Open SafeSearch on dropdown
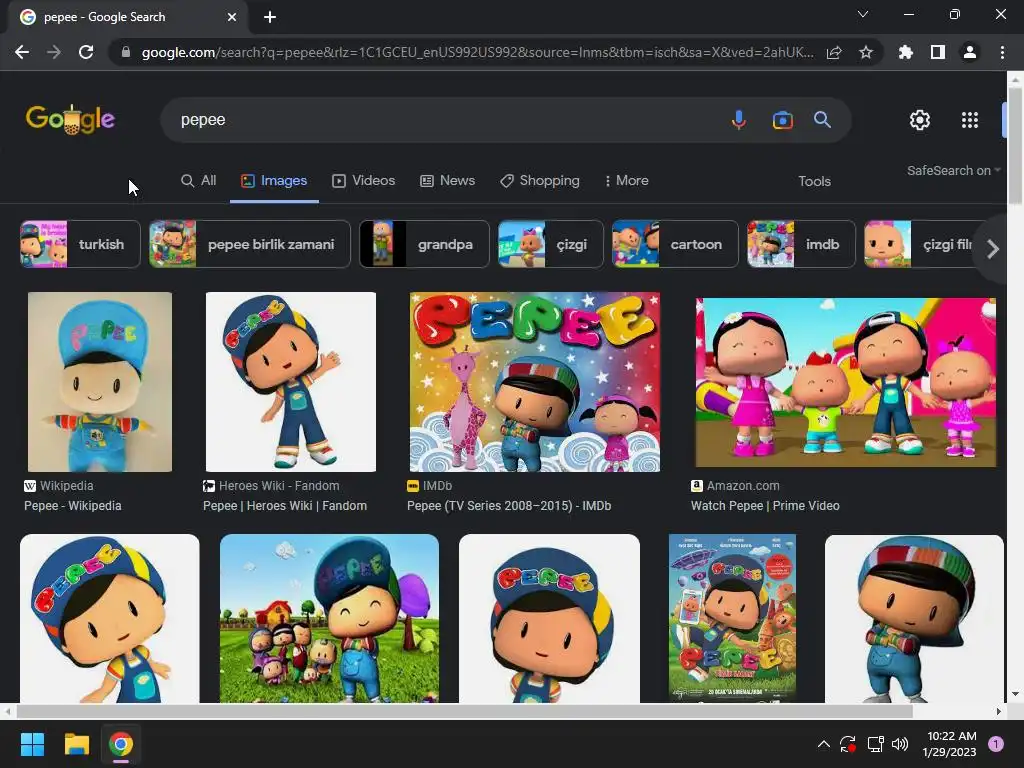The height and width of the screenshot is (768, 1024). point(953,170)
